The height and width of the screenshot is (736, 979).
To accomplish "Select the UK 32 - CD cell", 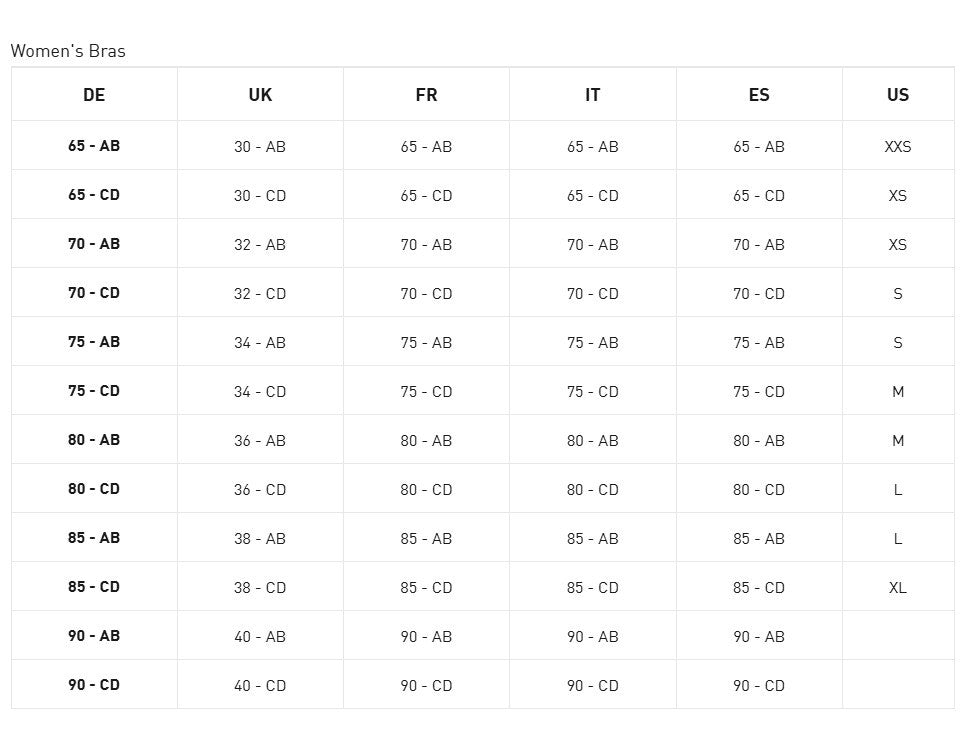I will tap(260, 294).
